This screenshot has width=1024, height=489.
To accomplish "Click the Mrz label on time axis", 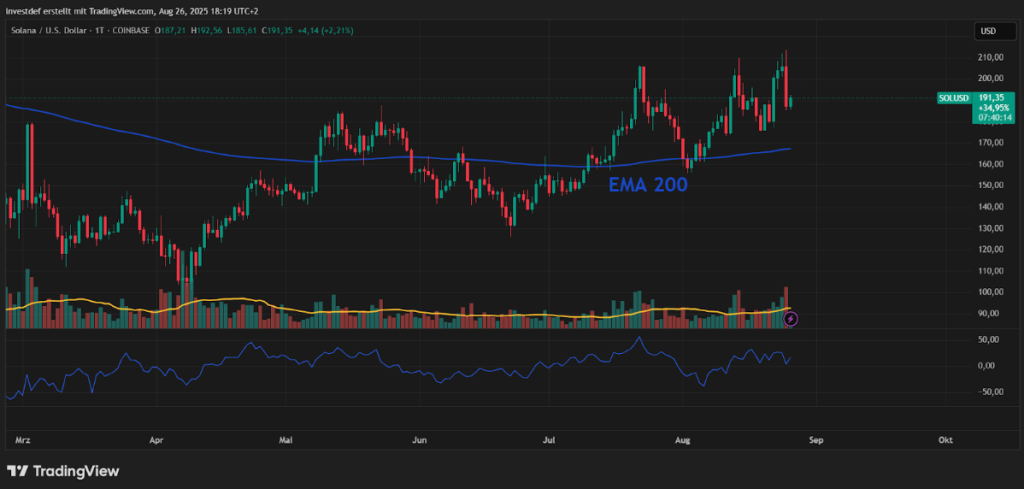I will pyautogui.click(x=24, y=439).
